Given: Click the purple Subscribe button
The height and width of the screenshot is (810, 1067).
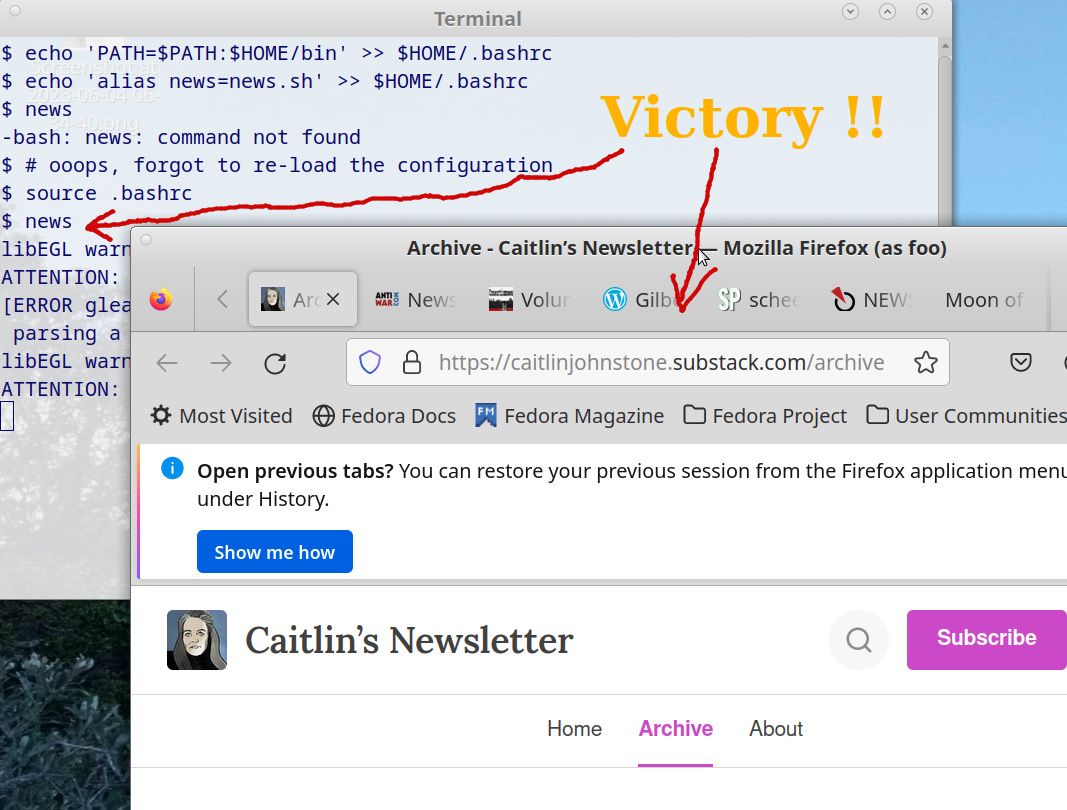Looking at the screenshot, I should [987, 639].
